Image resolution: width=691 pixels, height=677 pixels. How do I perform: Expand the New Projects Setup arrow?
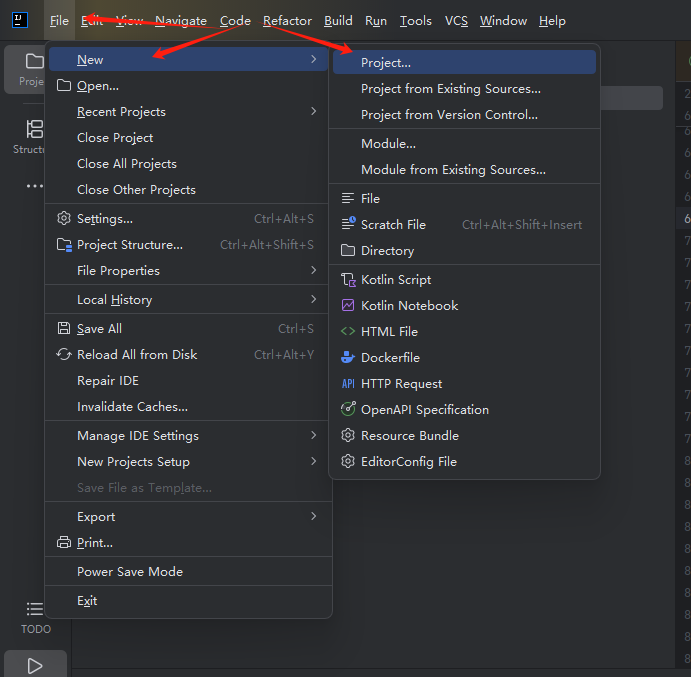(x=313, y=461)
